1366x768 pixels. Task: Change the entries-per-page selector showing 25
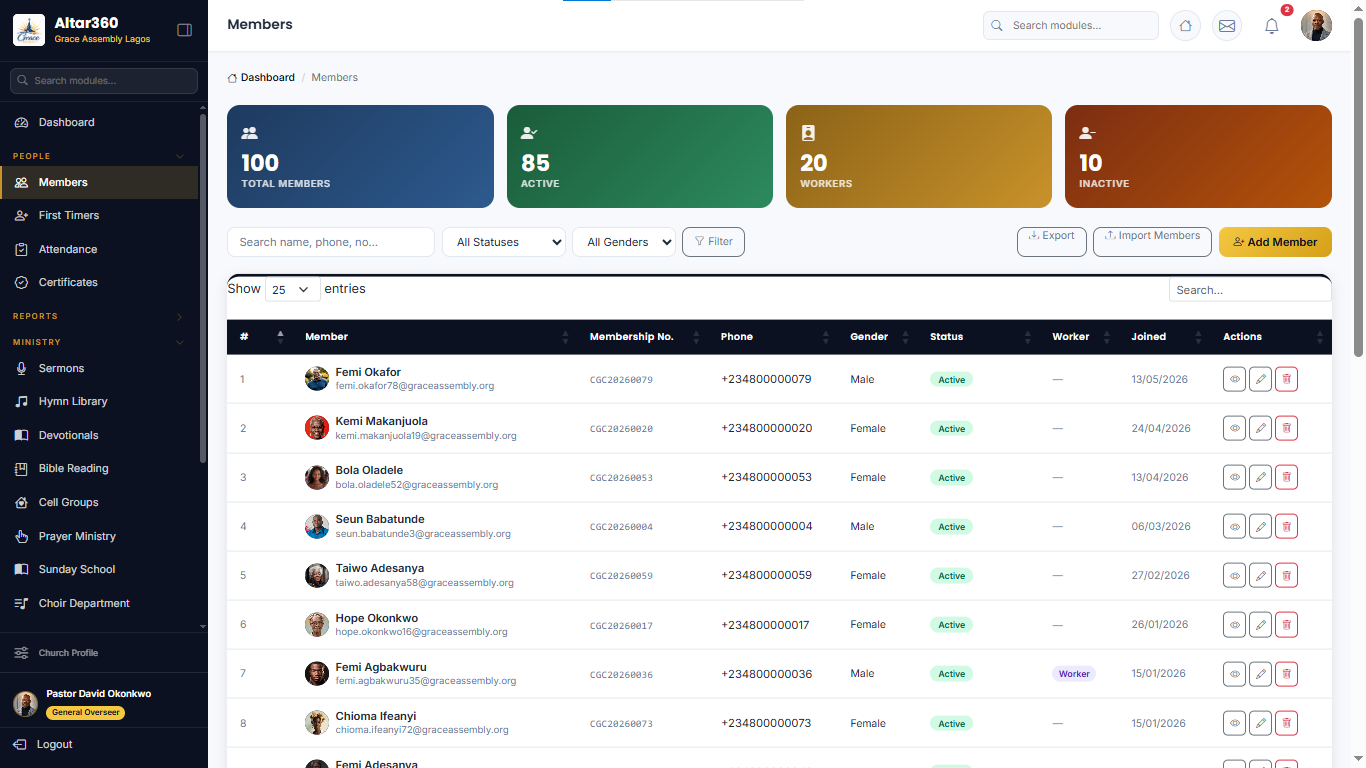[x=292, y=289]
